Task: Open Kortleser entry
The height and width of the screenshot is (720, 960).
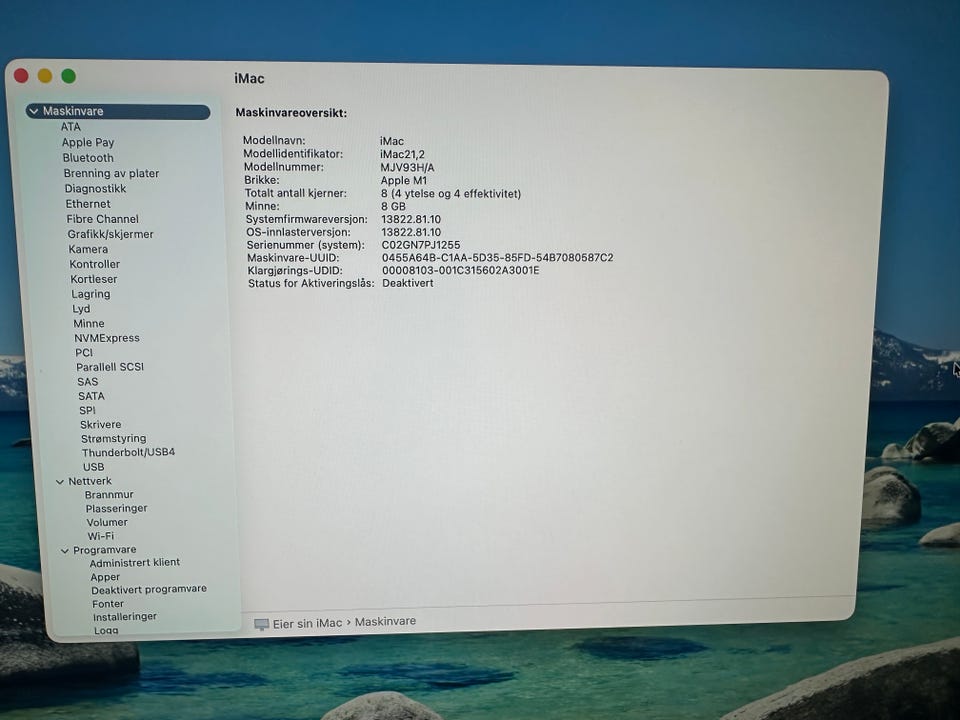Action: pyautogui.click(x=94, y=279)
